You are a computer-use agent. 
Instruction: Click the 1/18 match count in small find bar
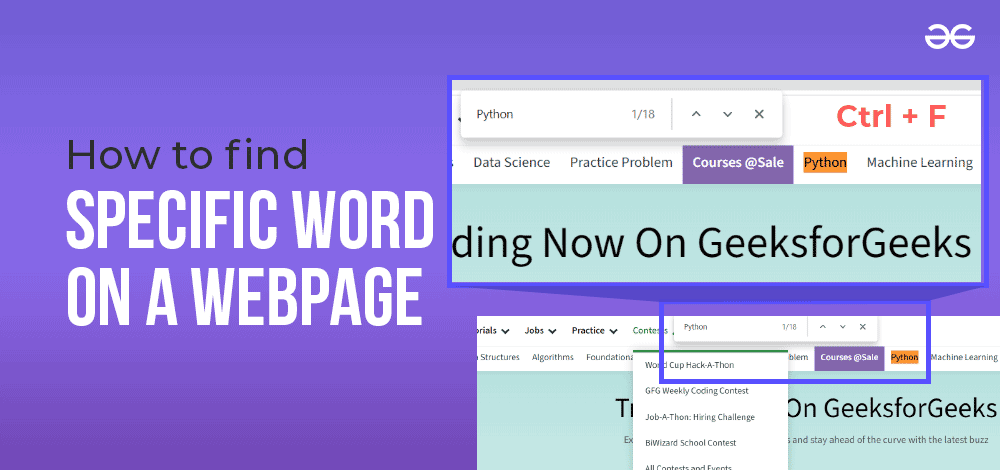789,327
